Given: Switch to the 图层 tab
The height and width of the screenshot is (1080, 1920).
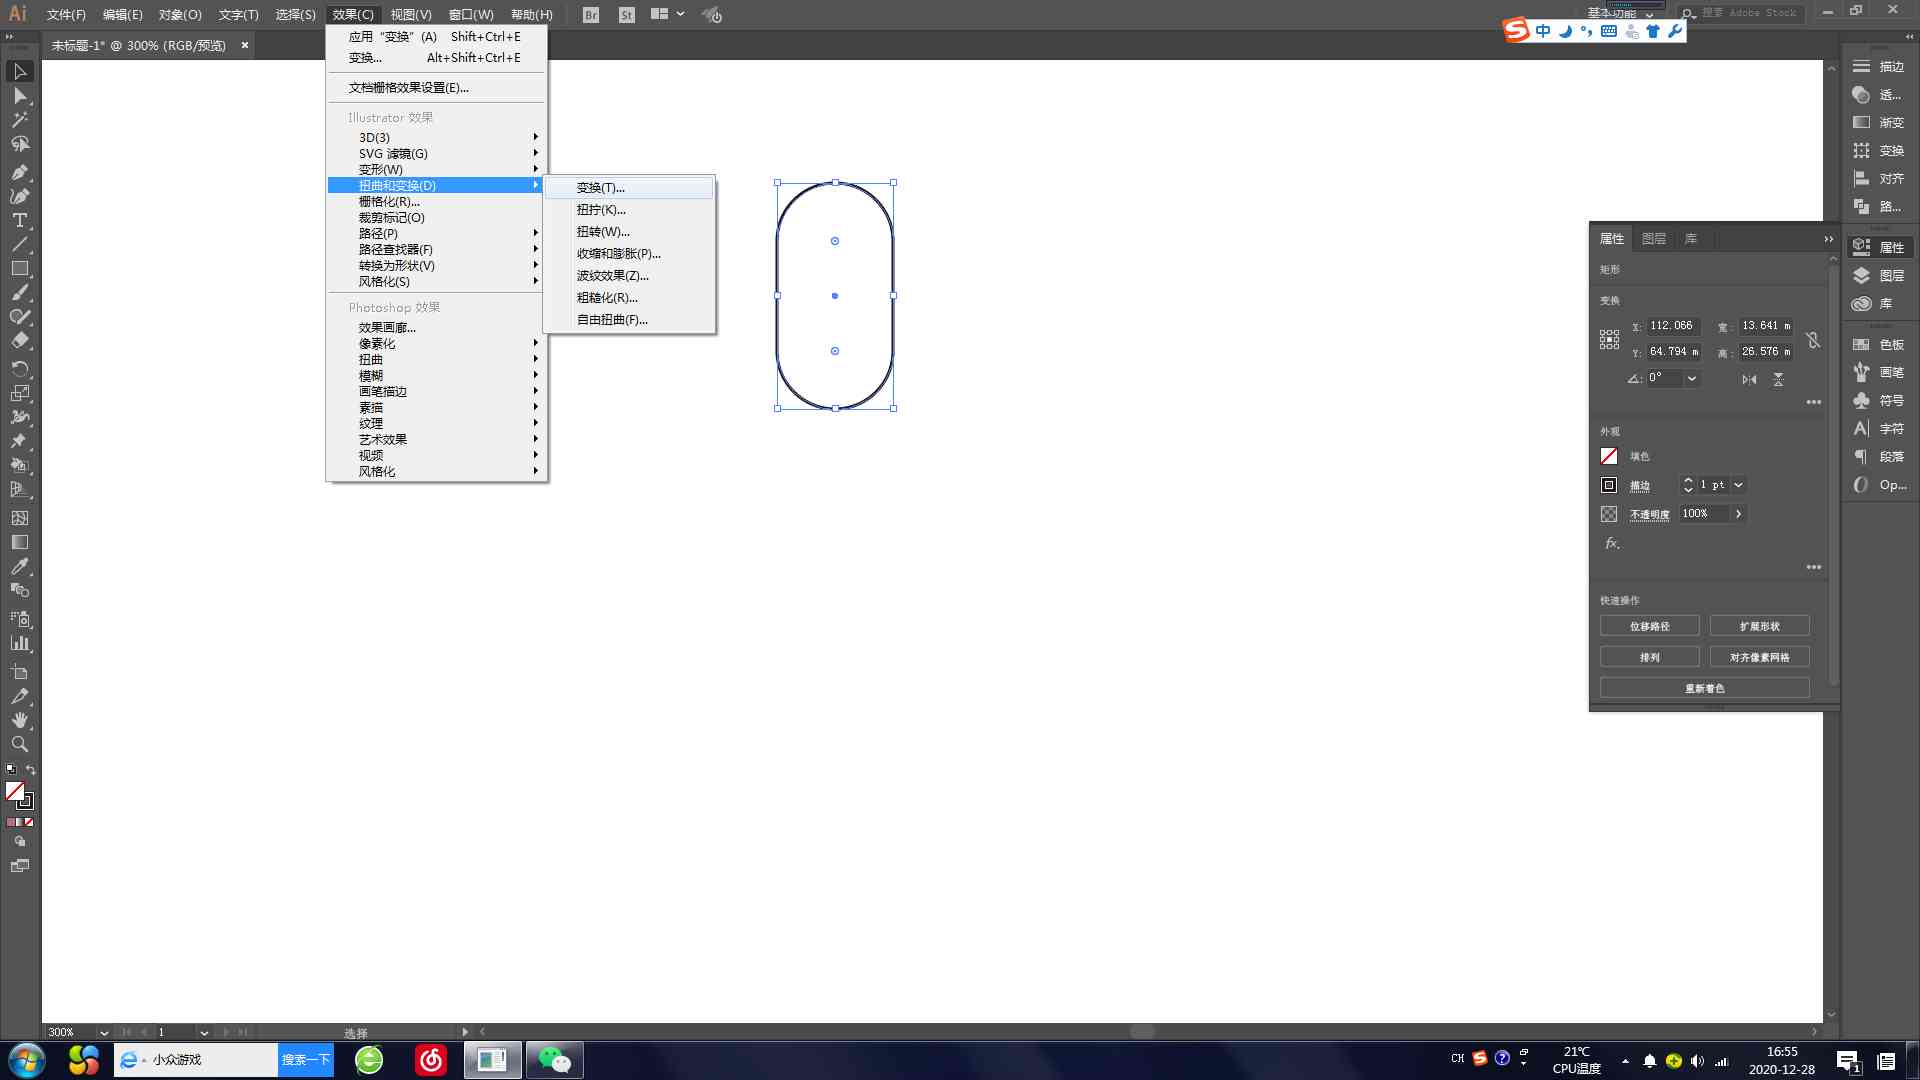Looking at the screenshot, I should click(1653, 239).
